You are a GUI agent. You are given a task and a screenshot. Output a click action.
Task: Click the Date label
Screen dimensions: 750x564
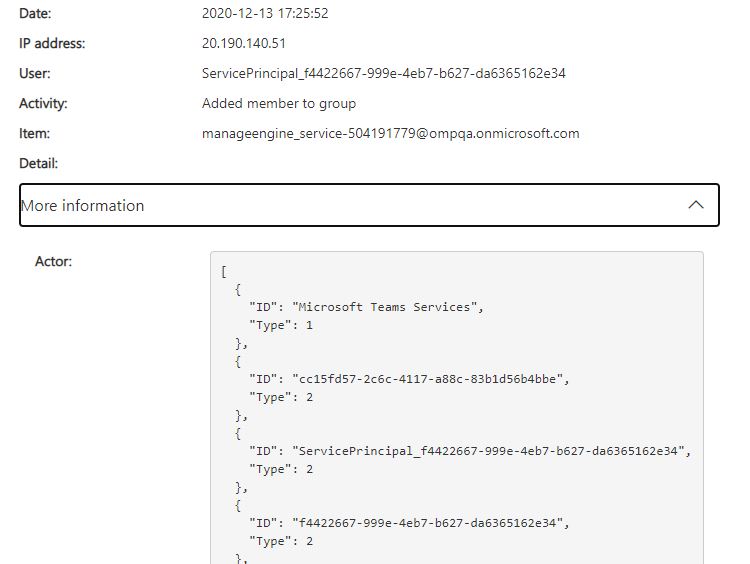tap(35, 14)
